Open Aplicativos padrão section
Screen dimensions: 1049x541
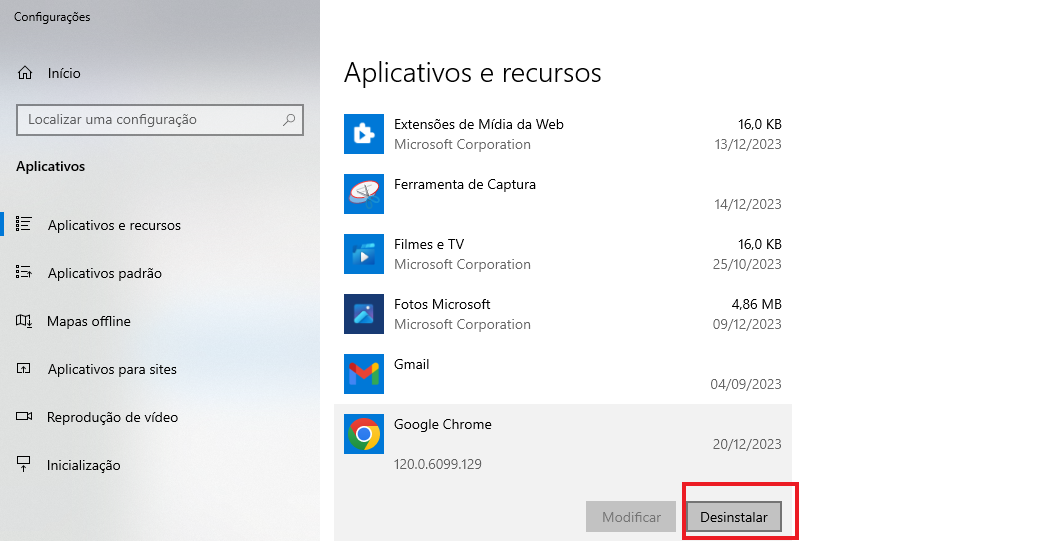(161, 273)
